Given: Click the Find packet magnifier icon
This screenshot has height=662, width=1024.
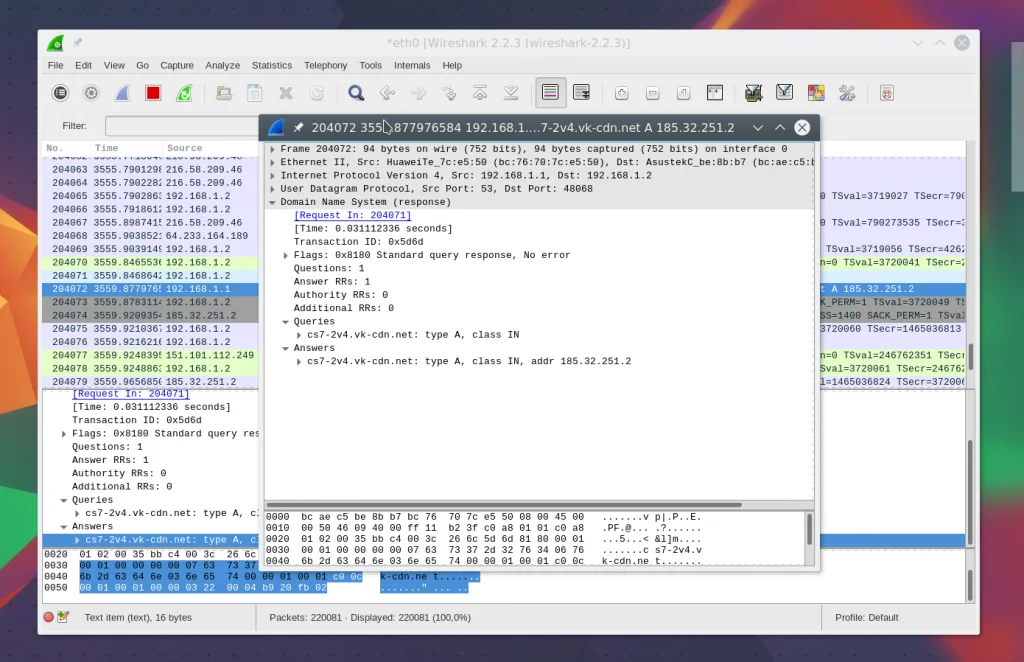Looking at the screenshot, I should coord(355,93).
